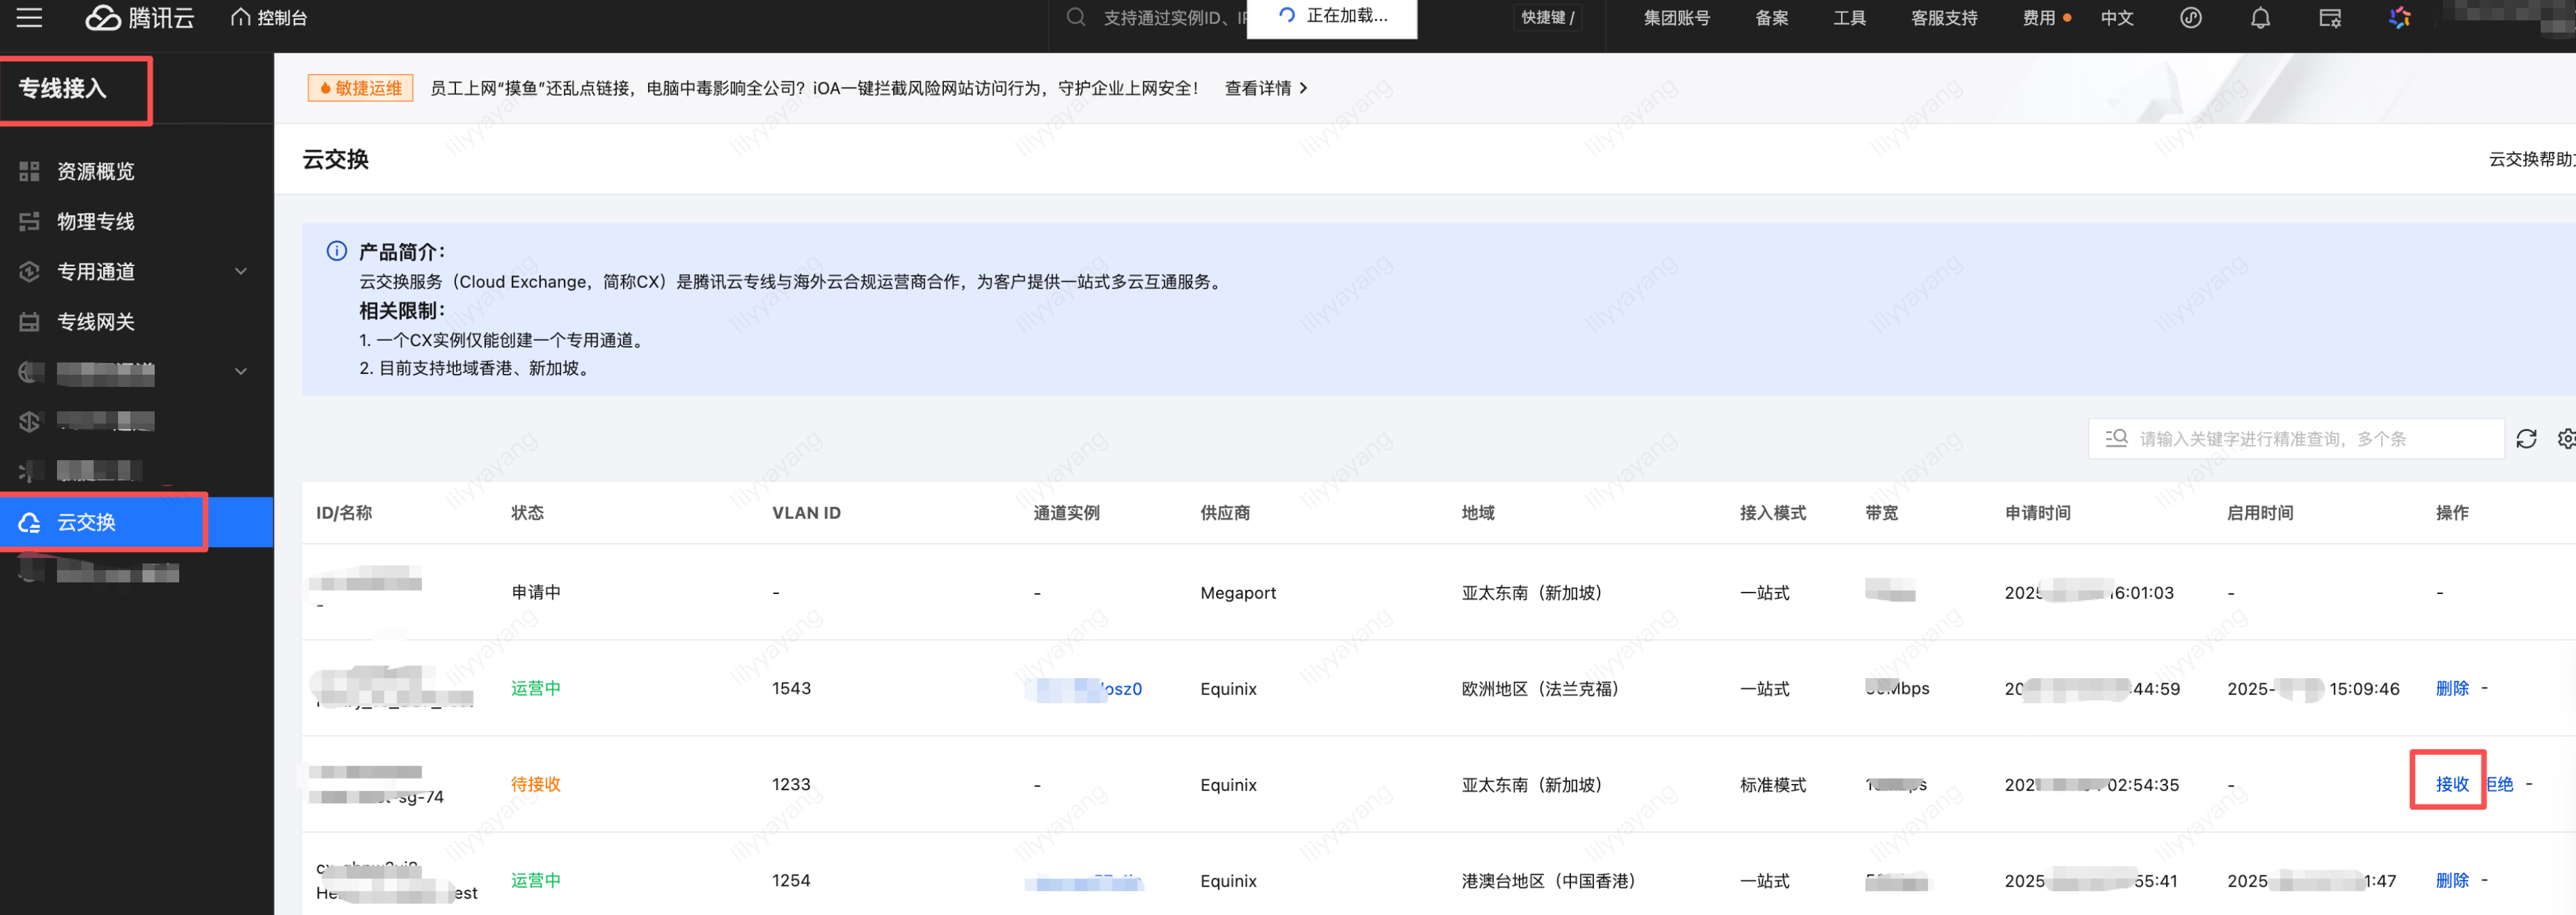The width and height of the screenshot is (2576, 915).
Task: Click the colorful AI assistant icon
Action: pyautogui.click(x=2399, y=18)
